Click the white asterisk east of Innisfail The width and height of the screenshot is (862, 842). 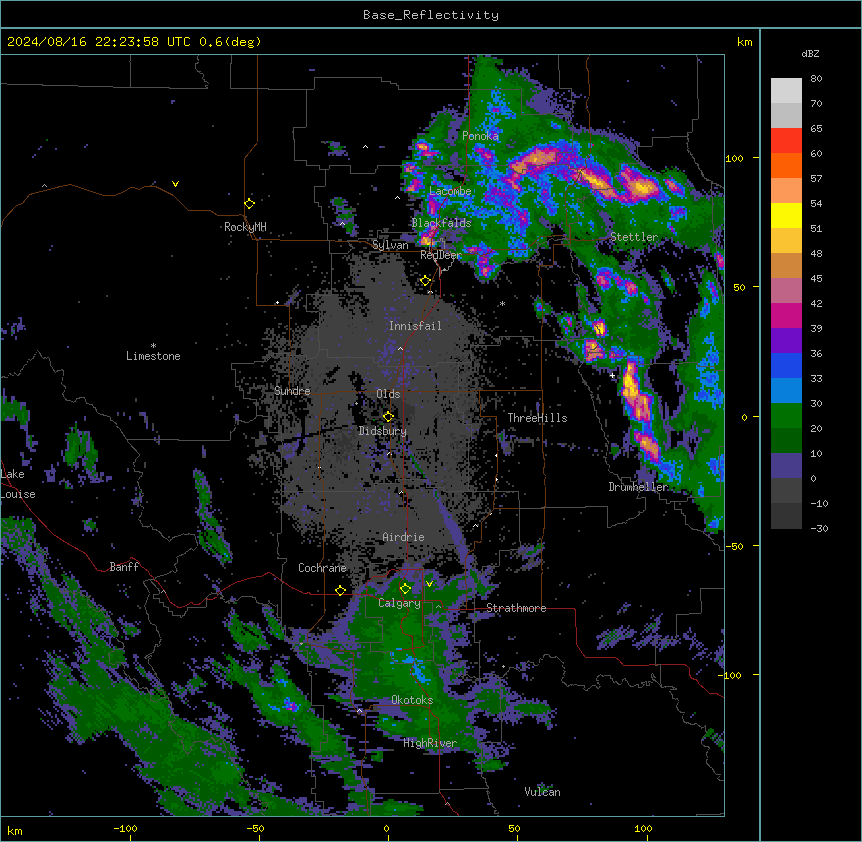[x=502, y=303]
